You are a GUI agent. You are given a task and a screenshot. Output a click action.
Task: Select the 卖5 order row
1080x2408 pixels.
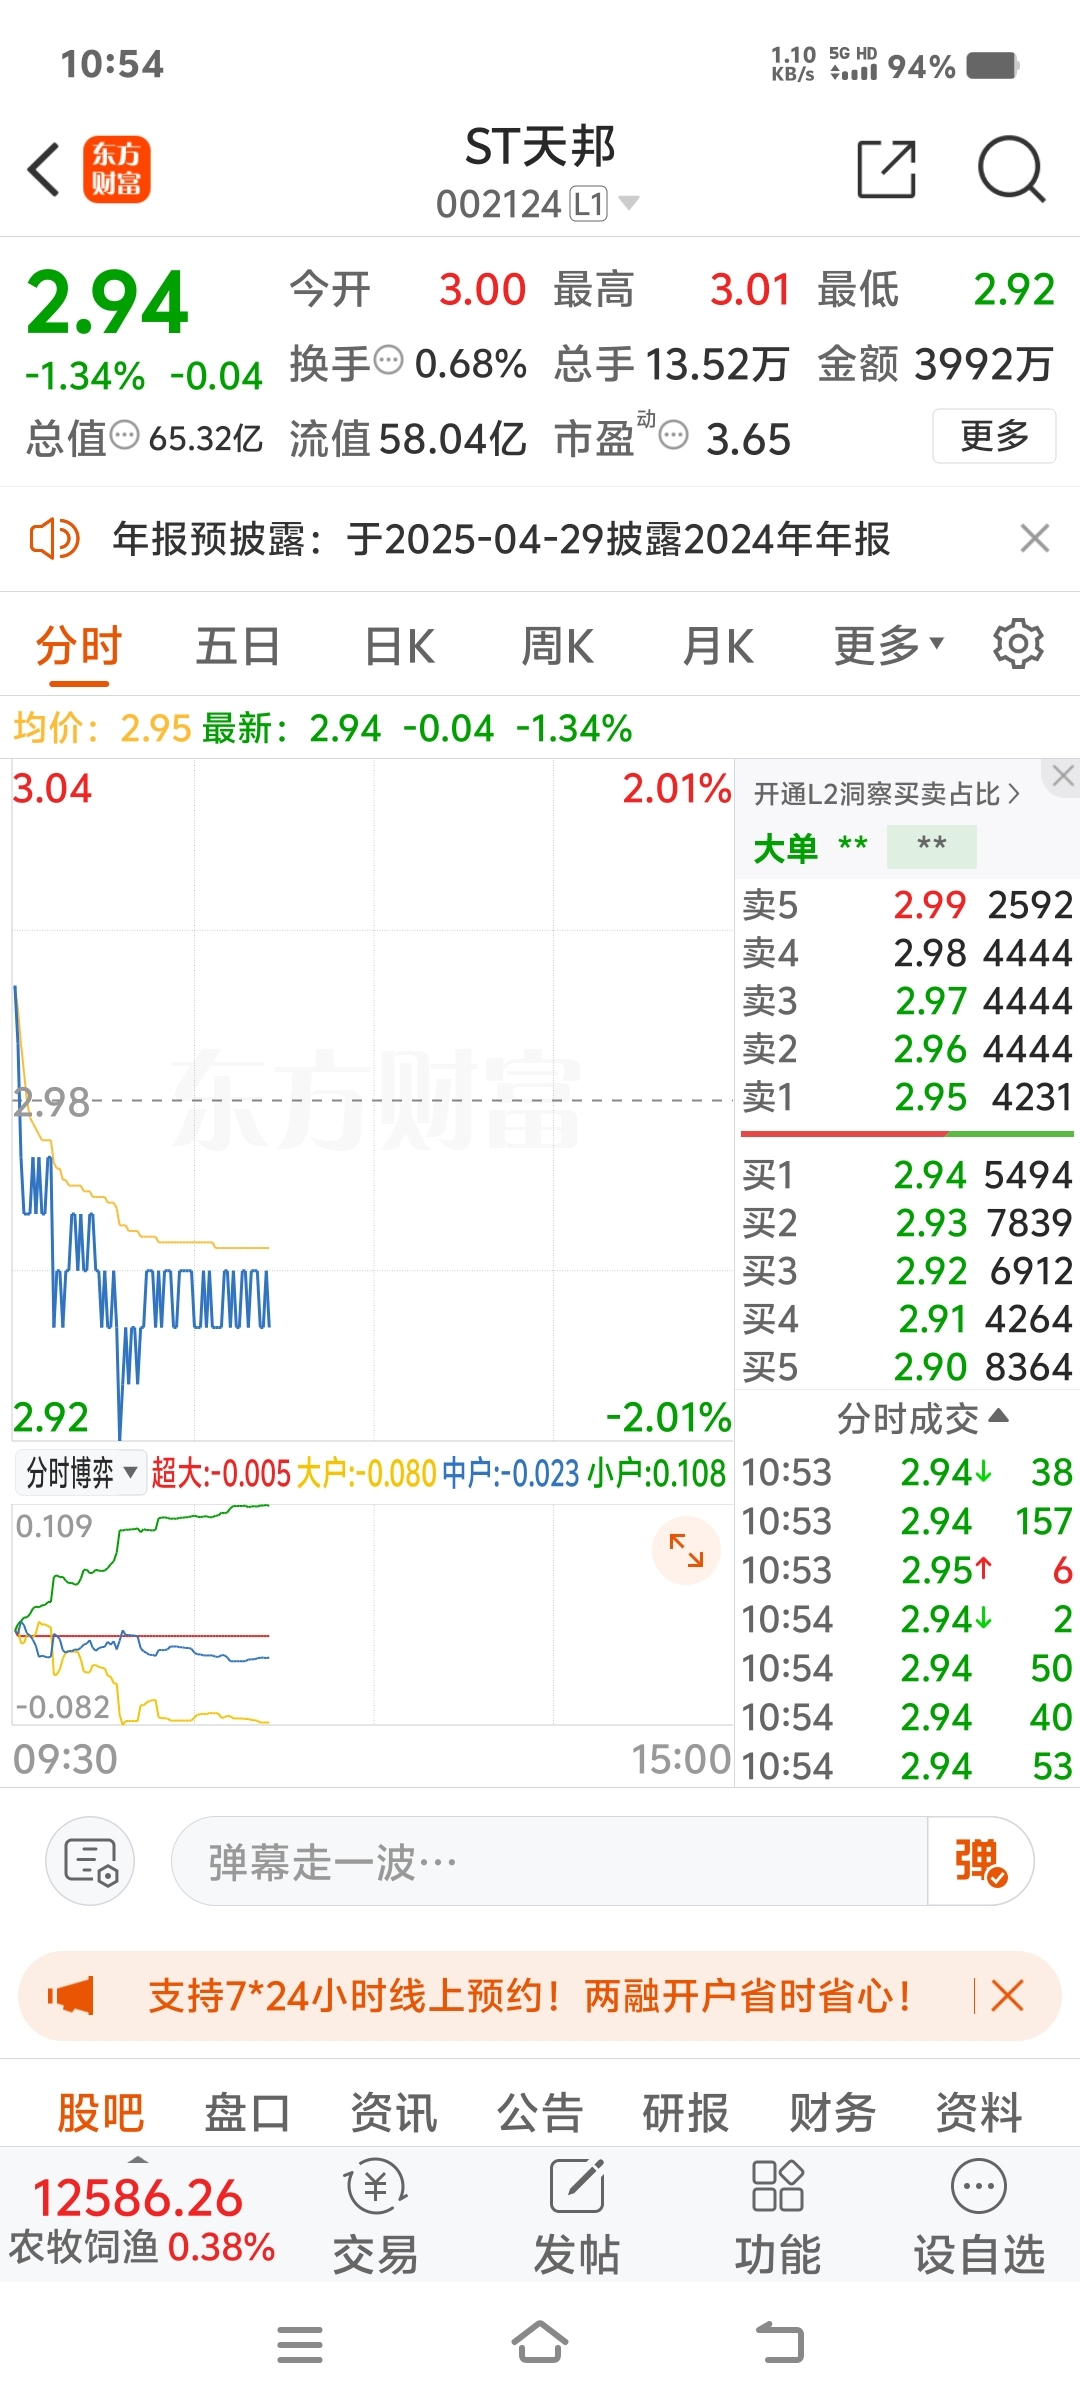click(x=907, y=905)
